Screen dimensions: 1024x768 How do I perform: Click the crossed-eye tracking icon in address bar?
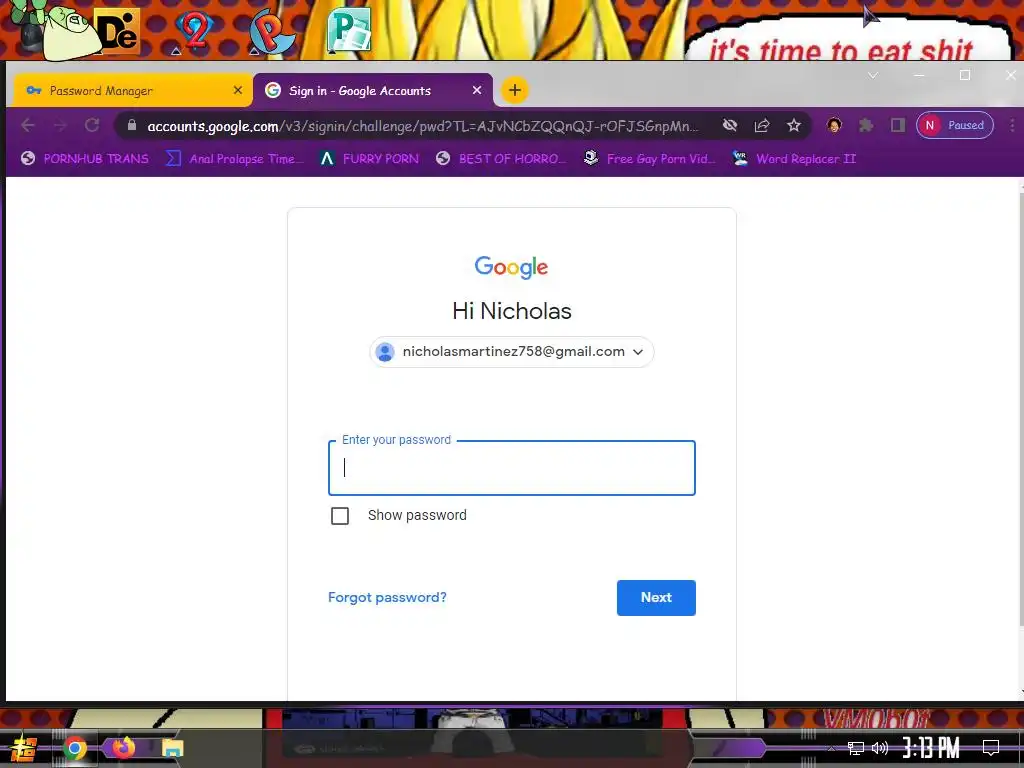point(729,125)
